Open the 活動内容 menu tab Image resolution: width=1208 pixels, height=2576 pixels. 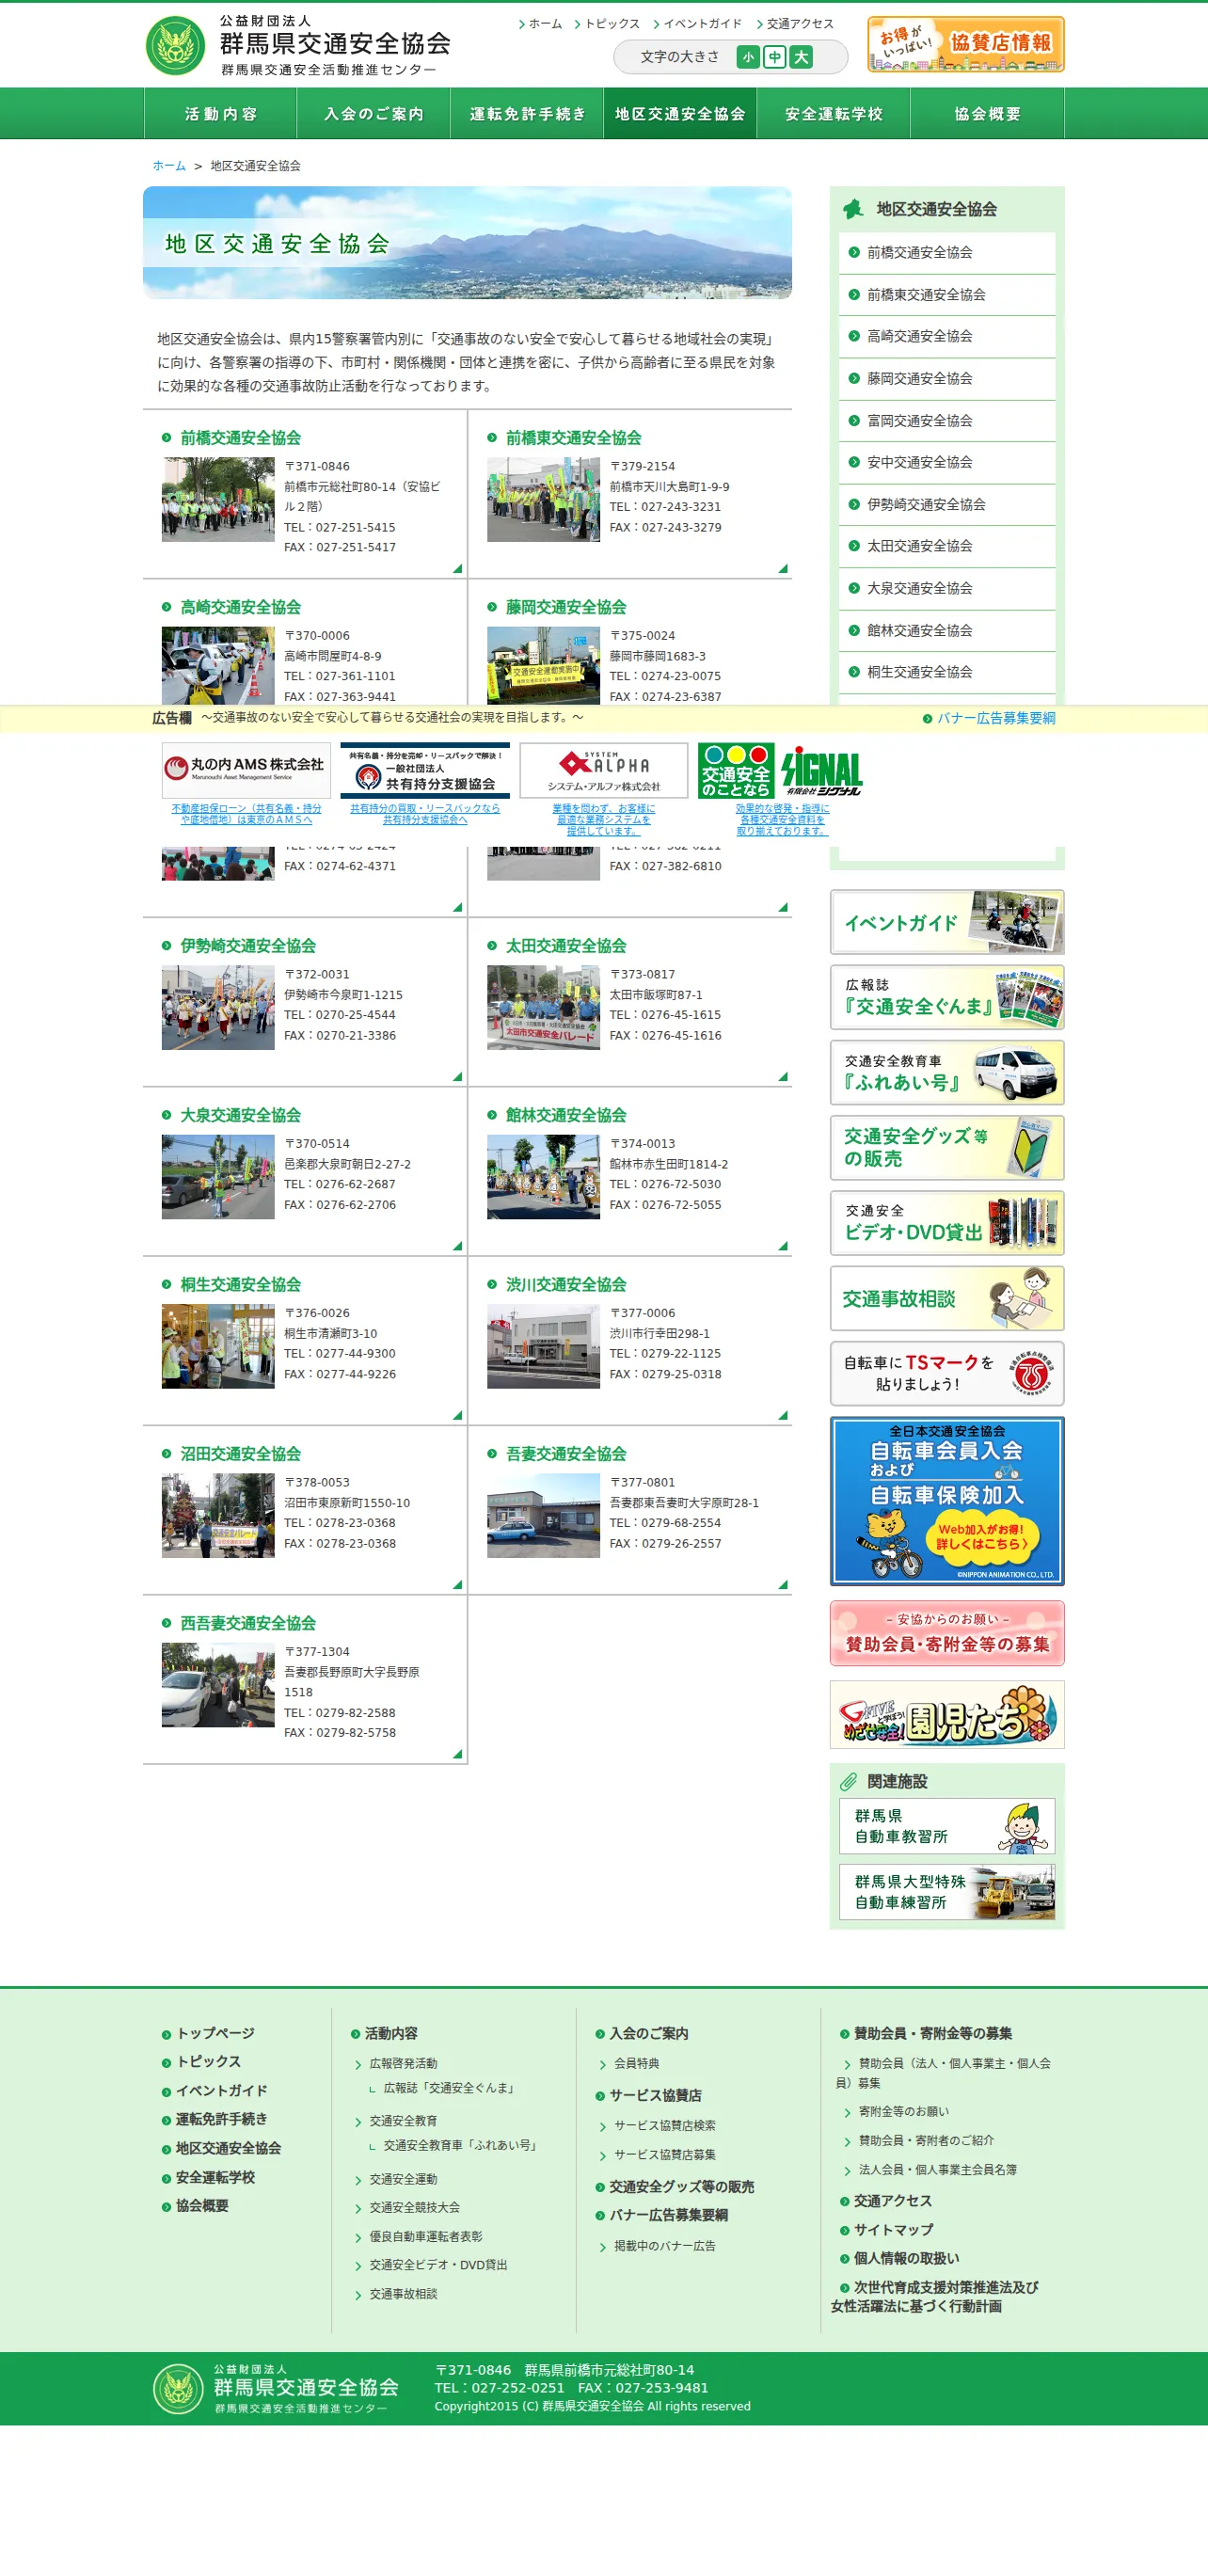click(221, 113)
